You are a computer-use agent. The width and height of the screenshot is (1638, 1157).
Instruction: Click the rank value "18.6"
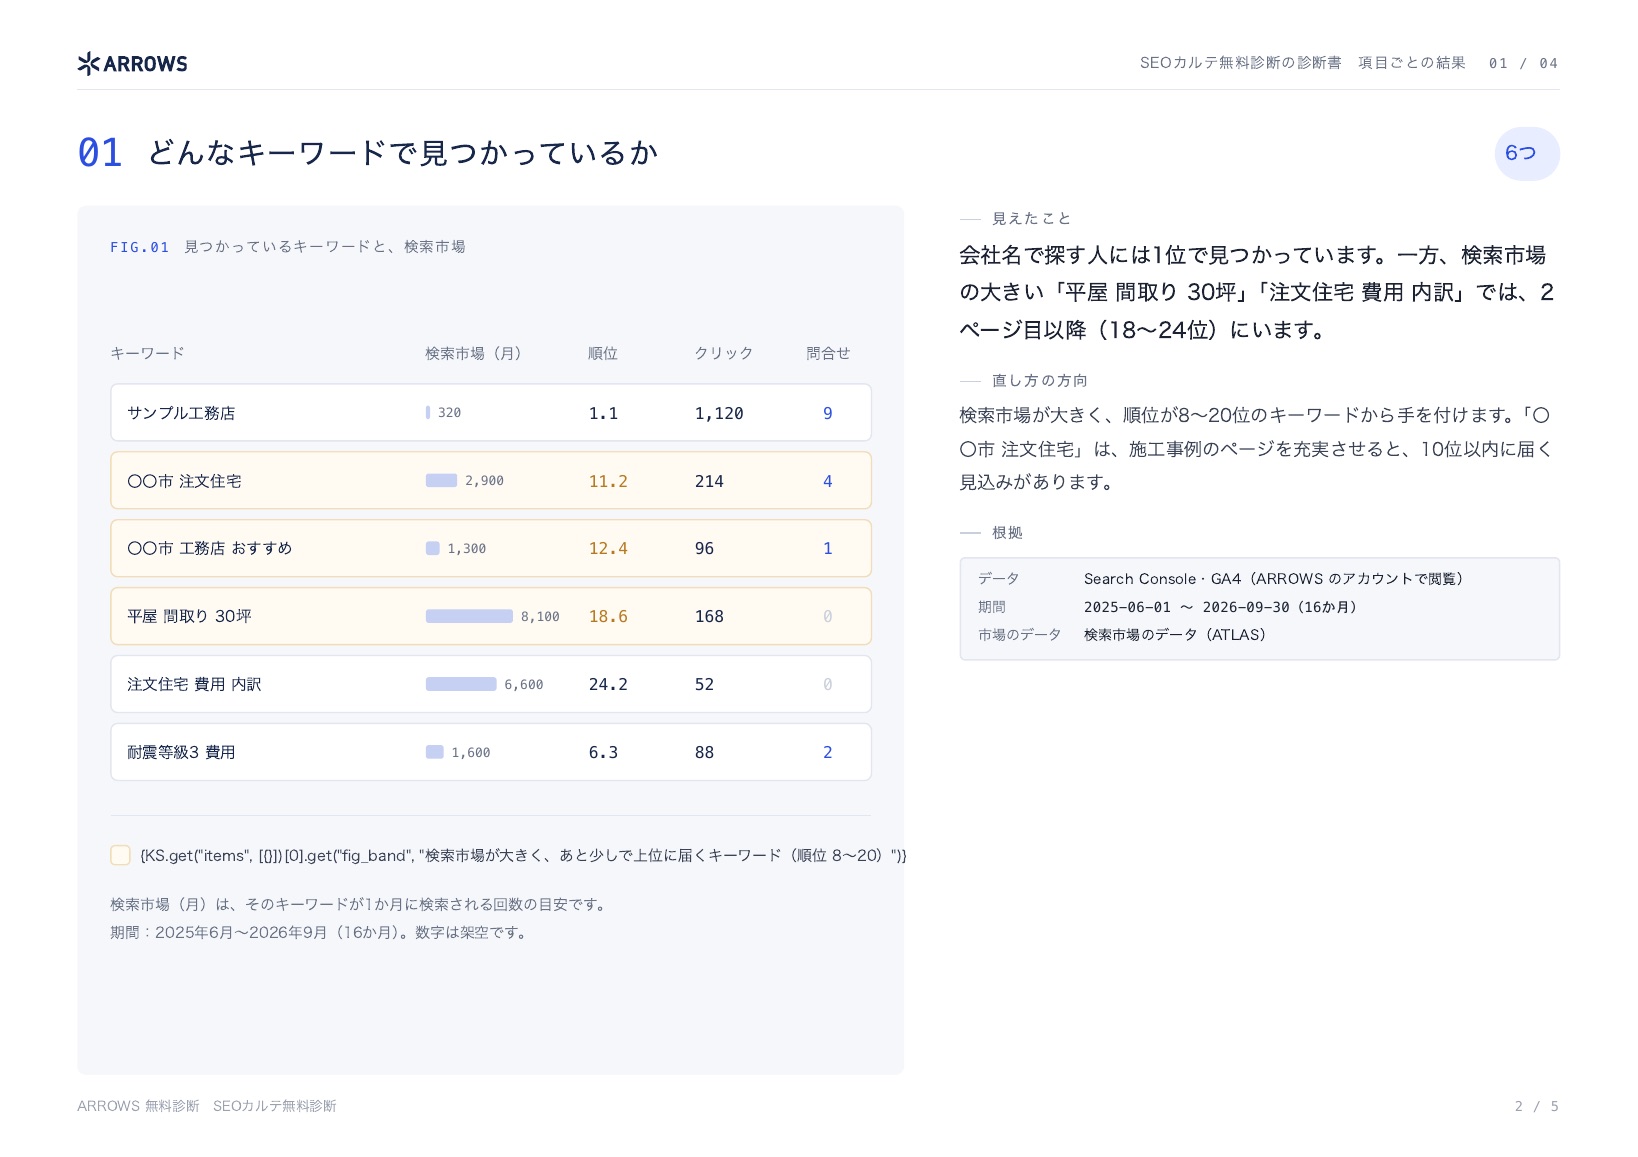[608, 616]
